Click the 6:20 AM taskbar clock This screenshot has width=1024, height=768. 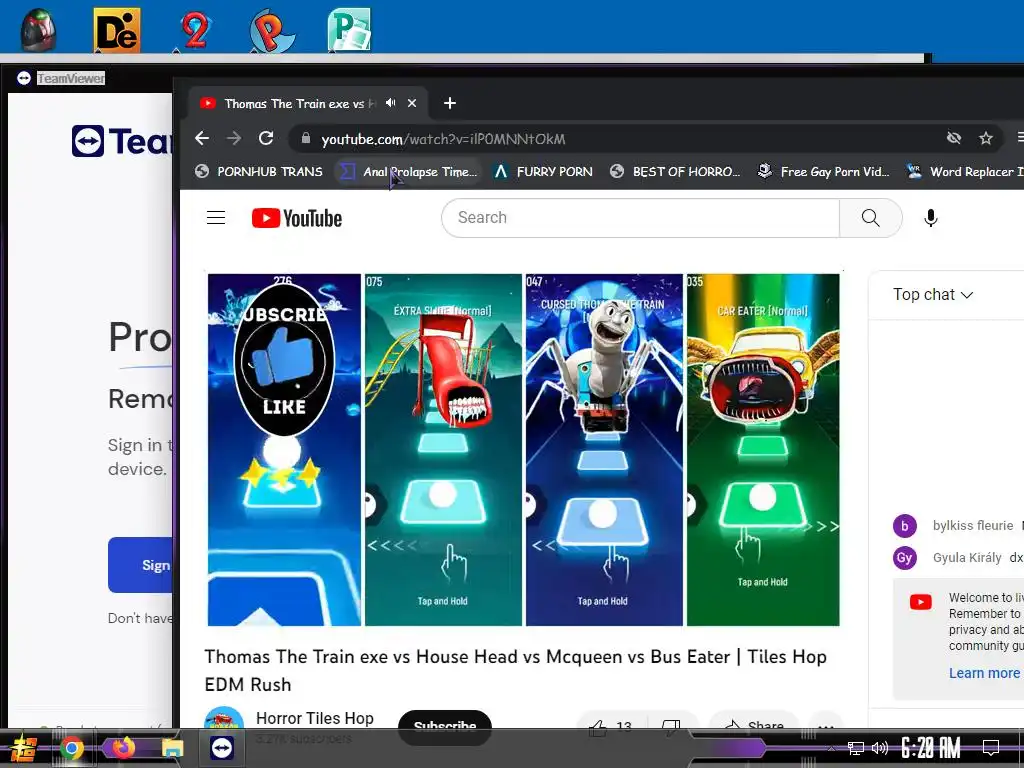(931, 748)
